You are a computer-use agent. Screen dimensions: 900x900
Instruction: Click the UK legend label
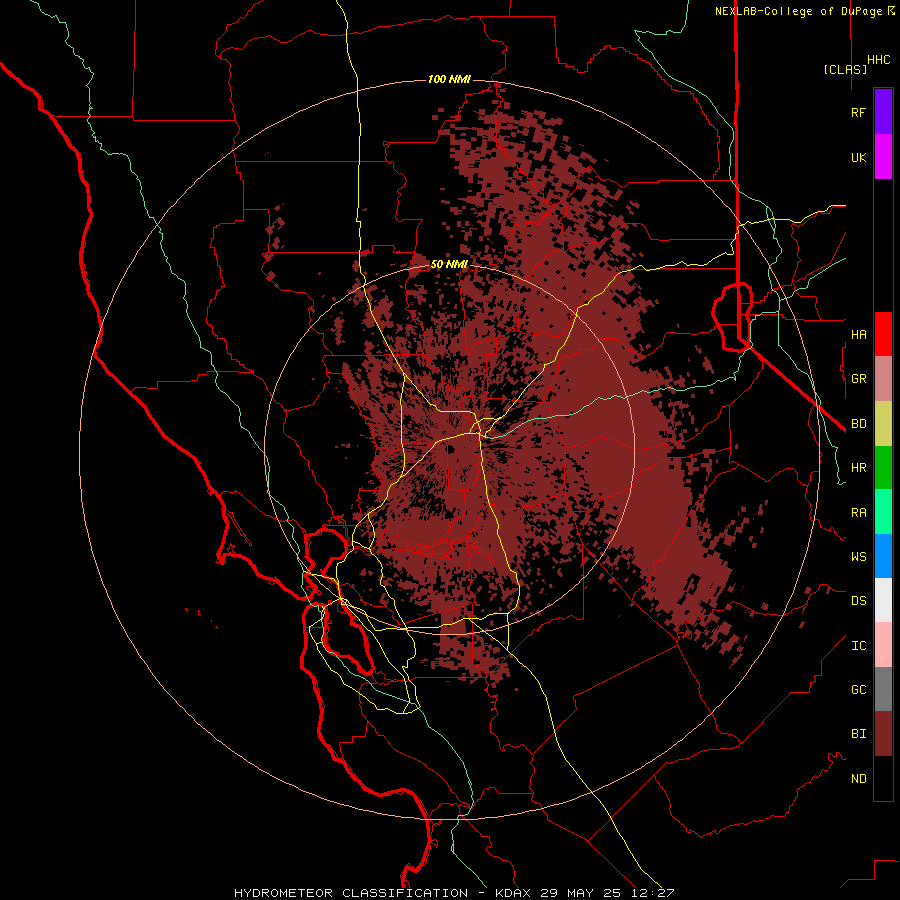tap(858, 157)
